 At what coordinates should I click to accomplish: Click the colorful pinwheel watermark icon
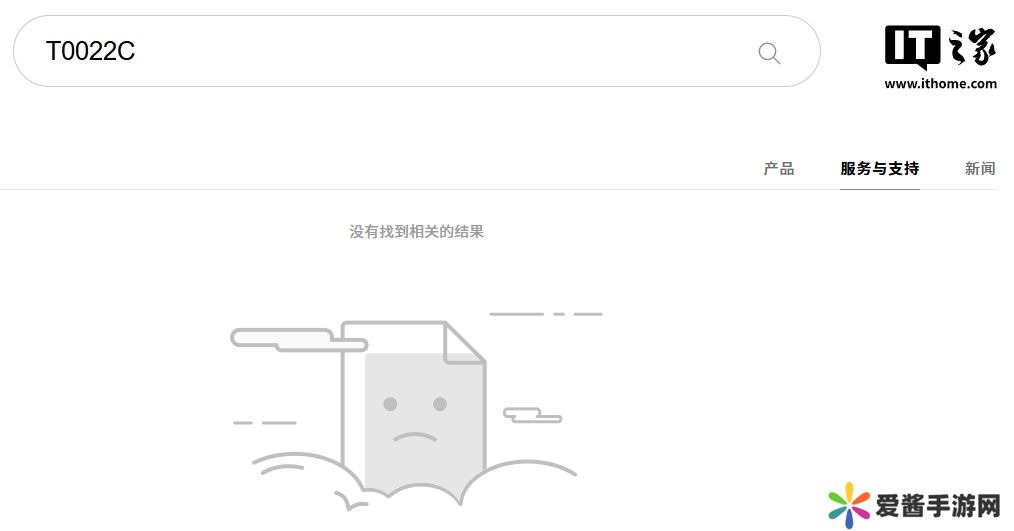849,505
